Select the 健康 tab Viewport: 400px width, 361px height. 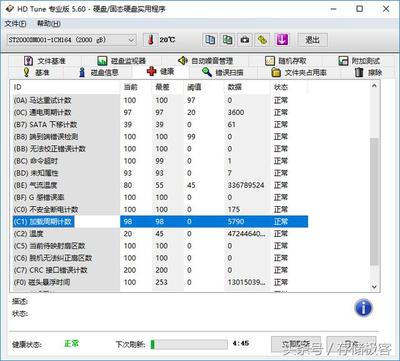pos(161,71)
